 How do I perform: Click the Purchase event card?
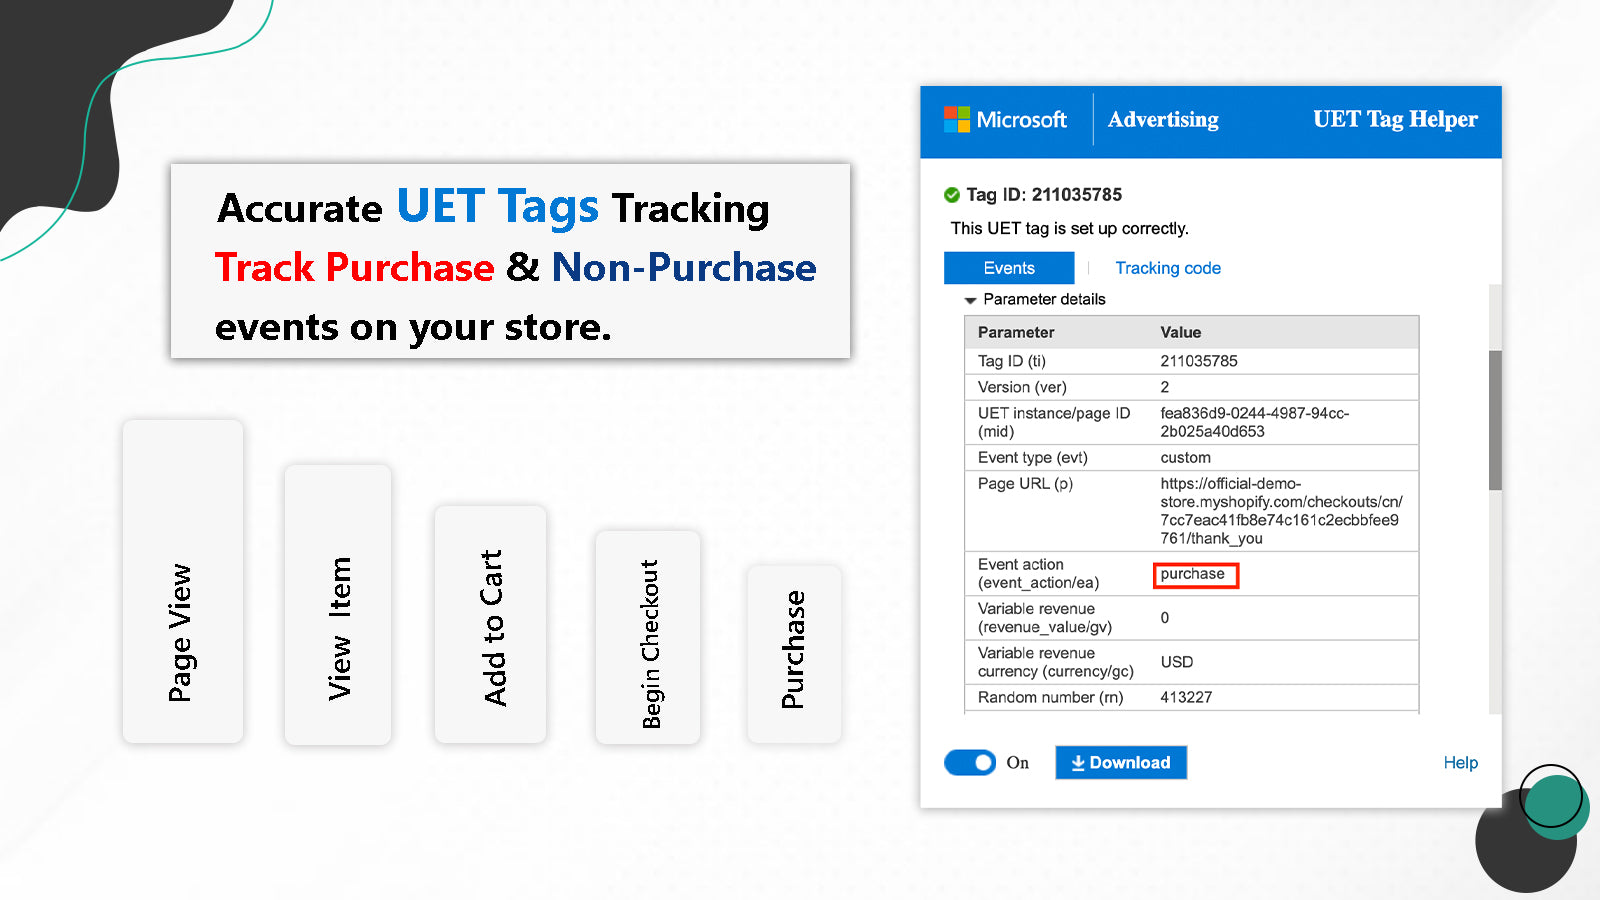coord(794,653)
